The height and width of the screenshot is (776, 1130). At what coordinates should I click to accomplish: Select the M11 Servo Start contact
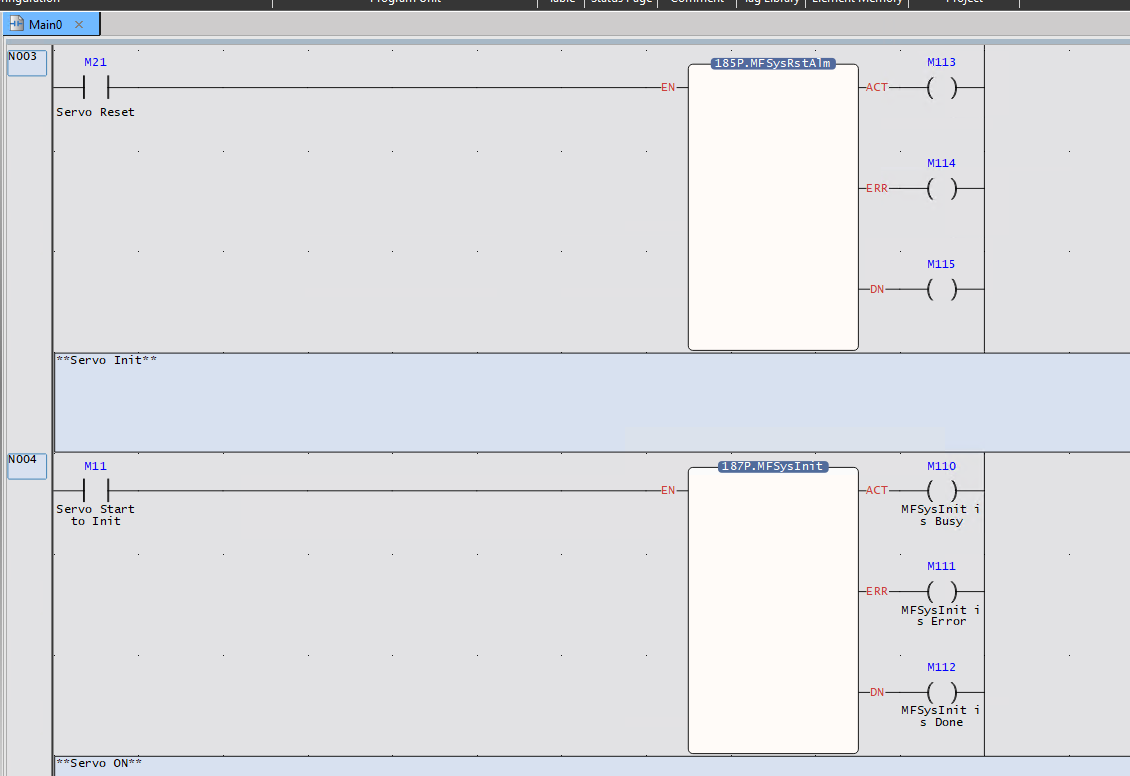95,491
